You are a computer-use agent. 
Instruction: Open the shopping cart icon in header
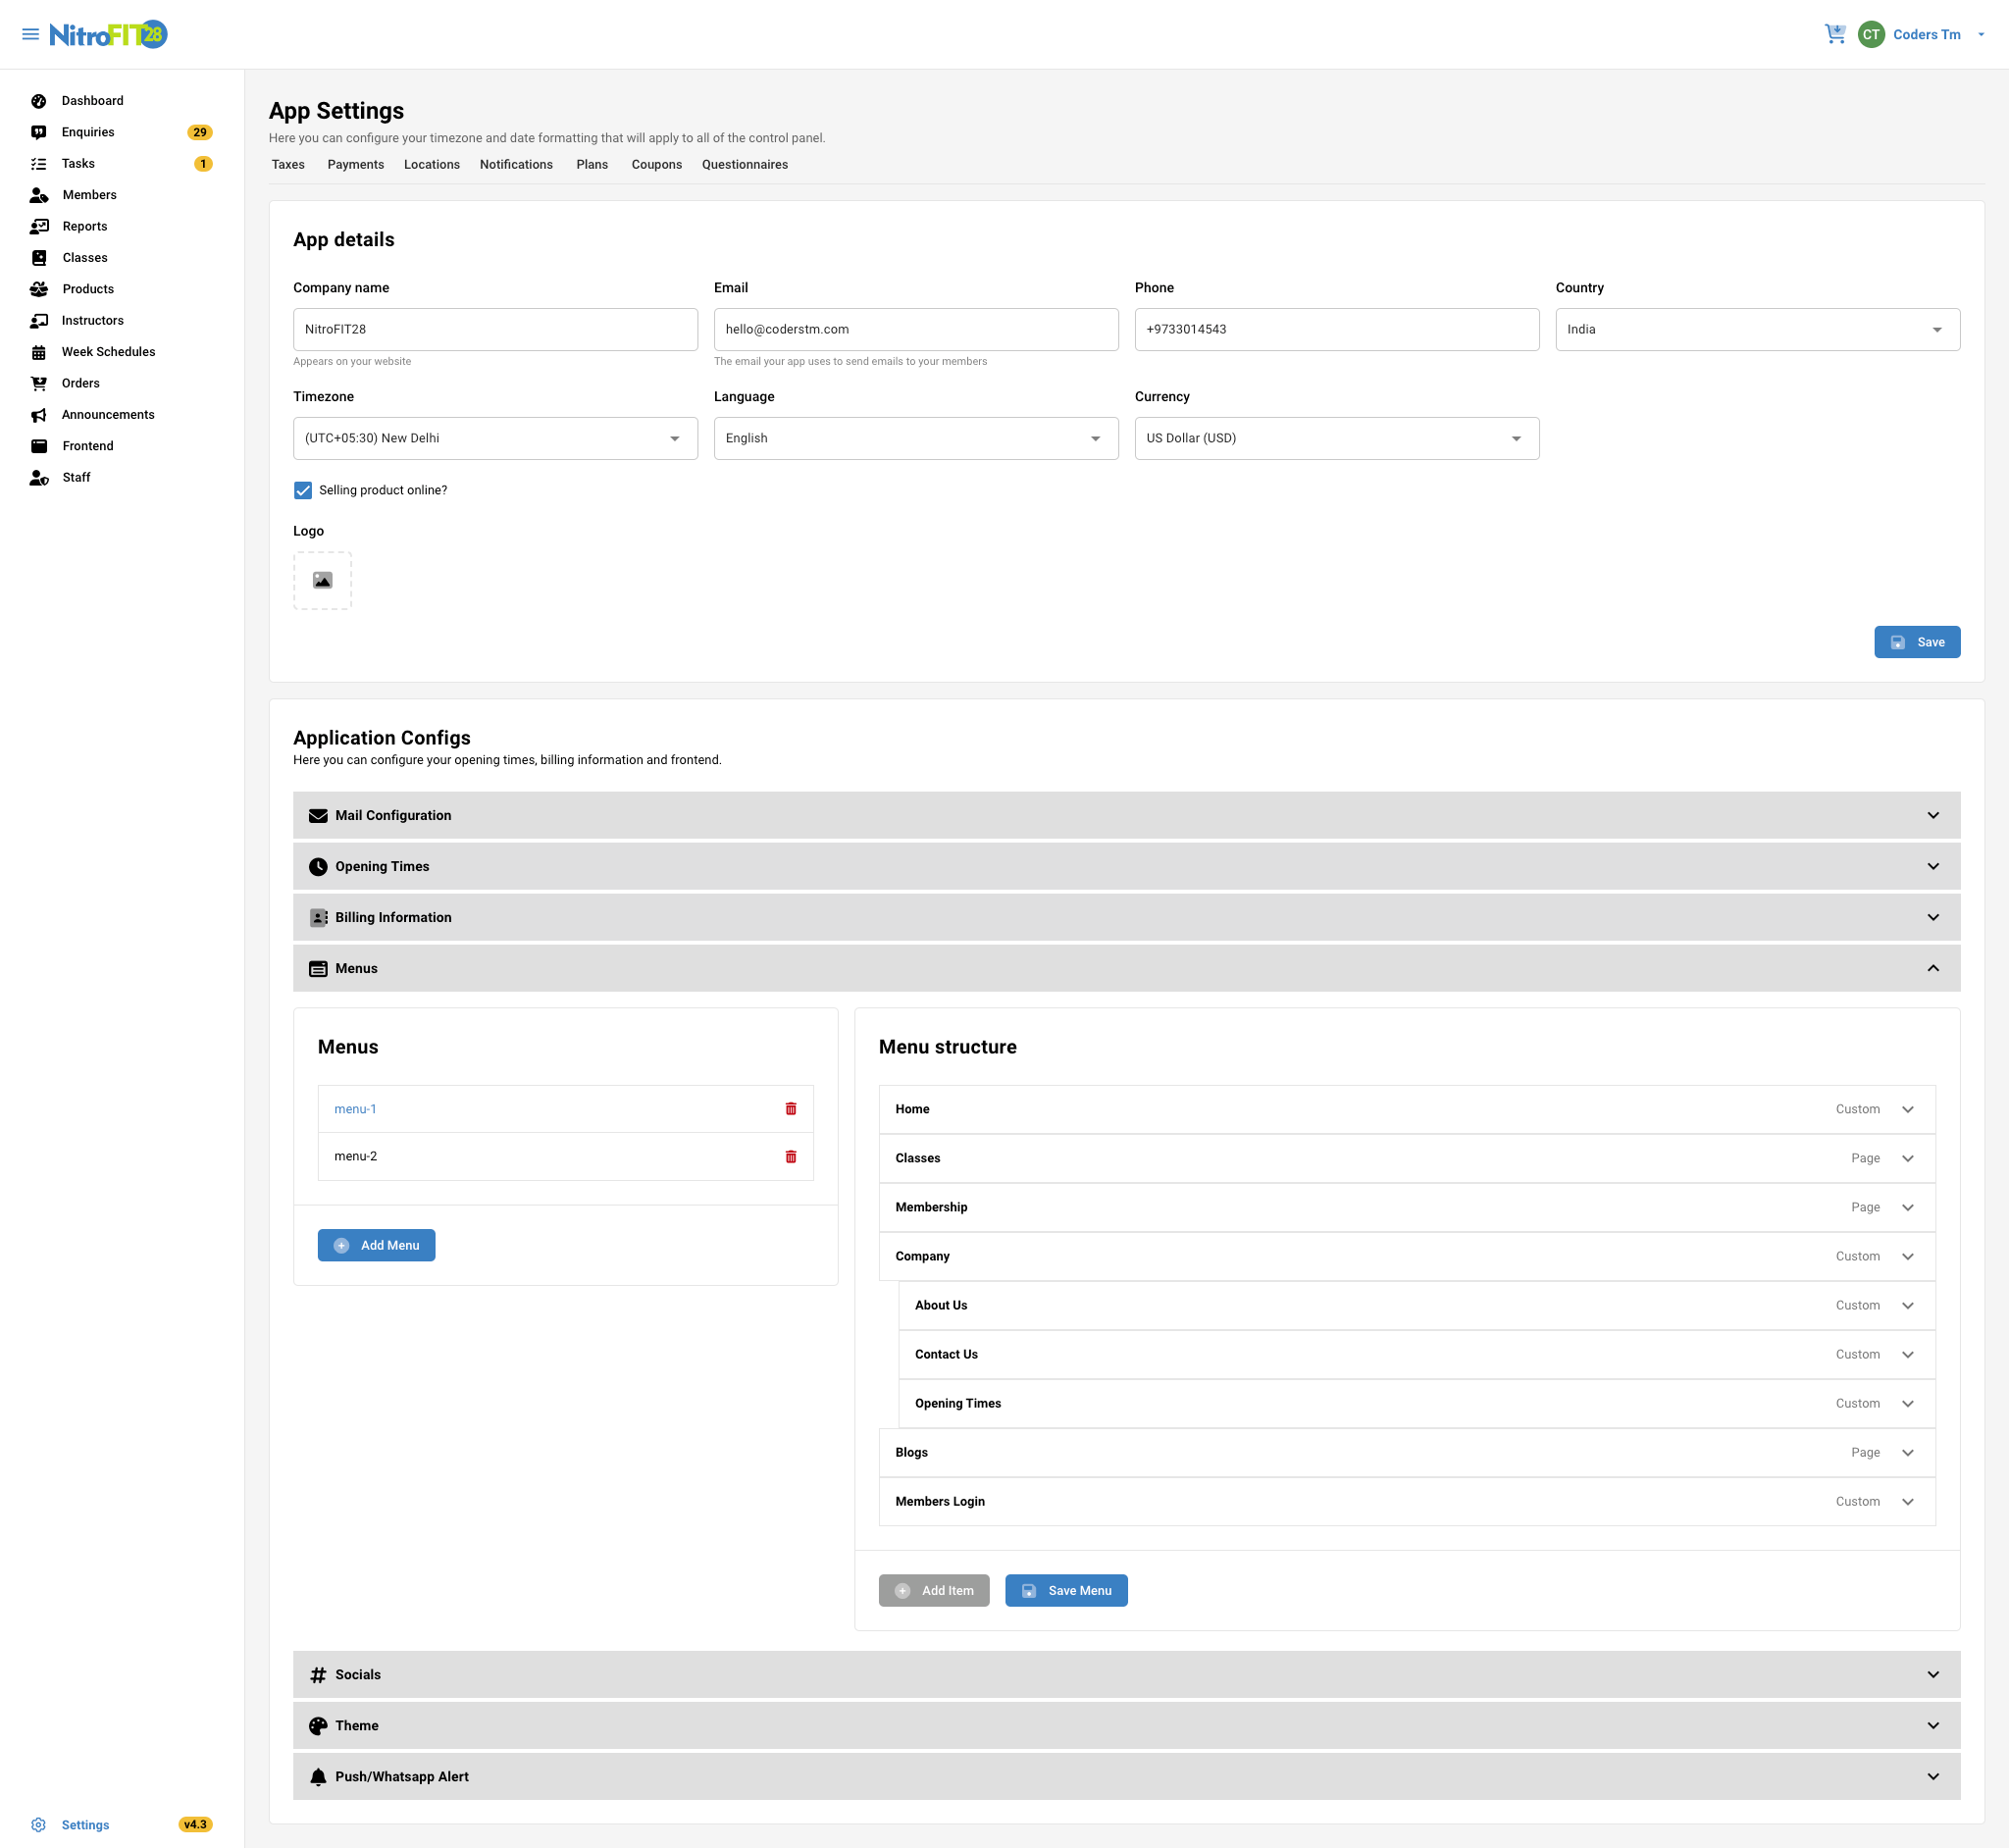[x=1834, y=34]
